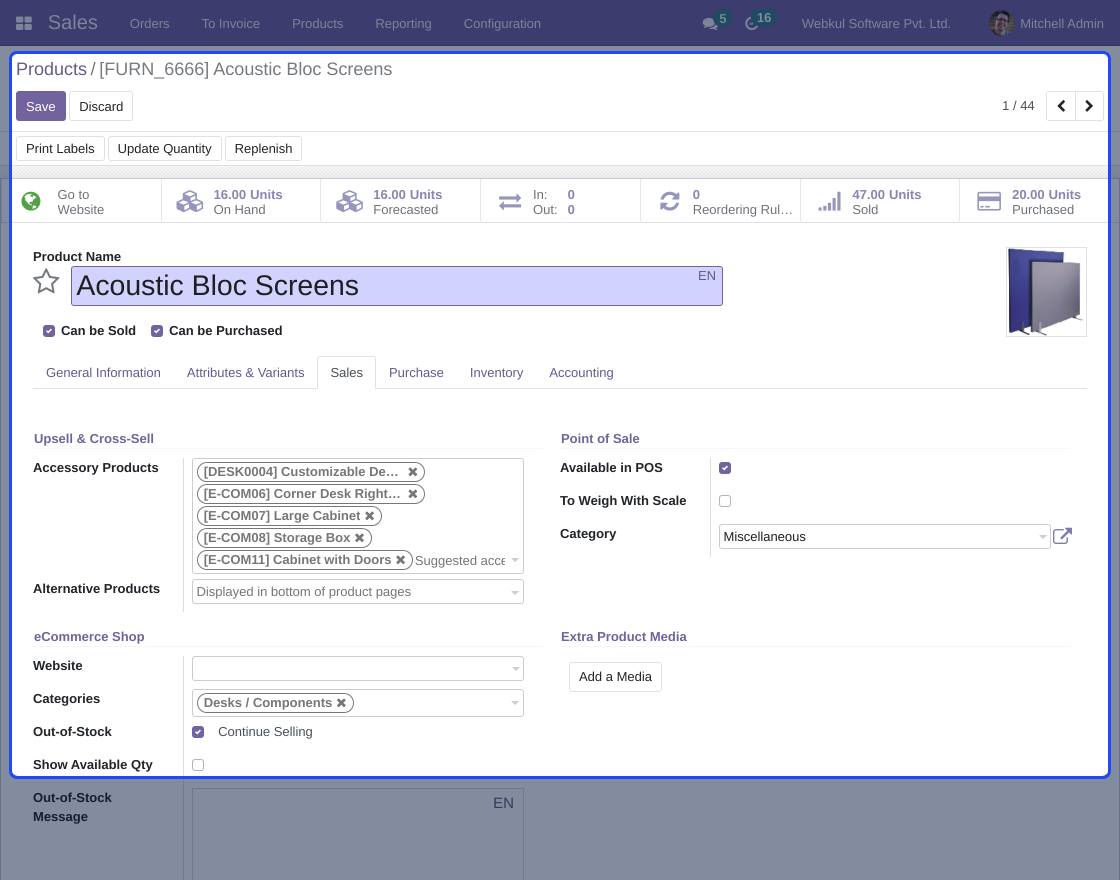Toggle Out-of-Stock Continue Selling checkbox
Image resolution: width=1120 pixels, height=880 pixels.
[198, 732]
